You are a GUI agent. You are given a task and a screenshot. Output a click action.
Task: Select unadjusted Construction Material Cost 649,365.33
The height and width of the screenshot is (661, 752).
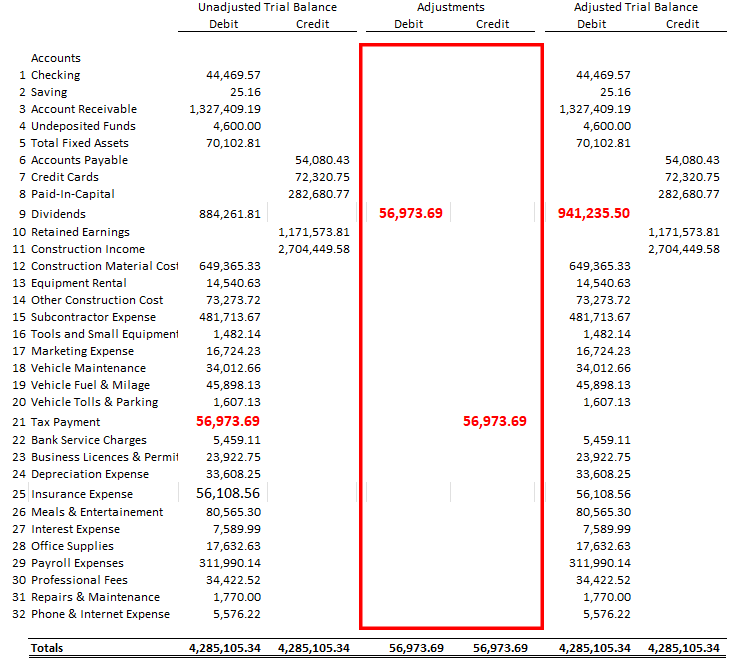point(230,266)
